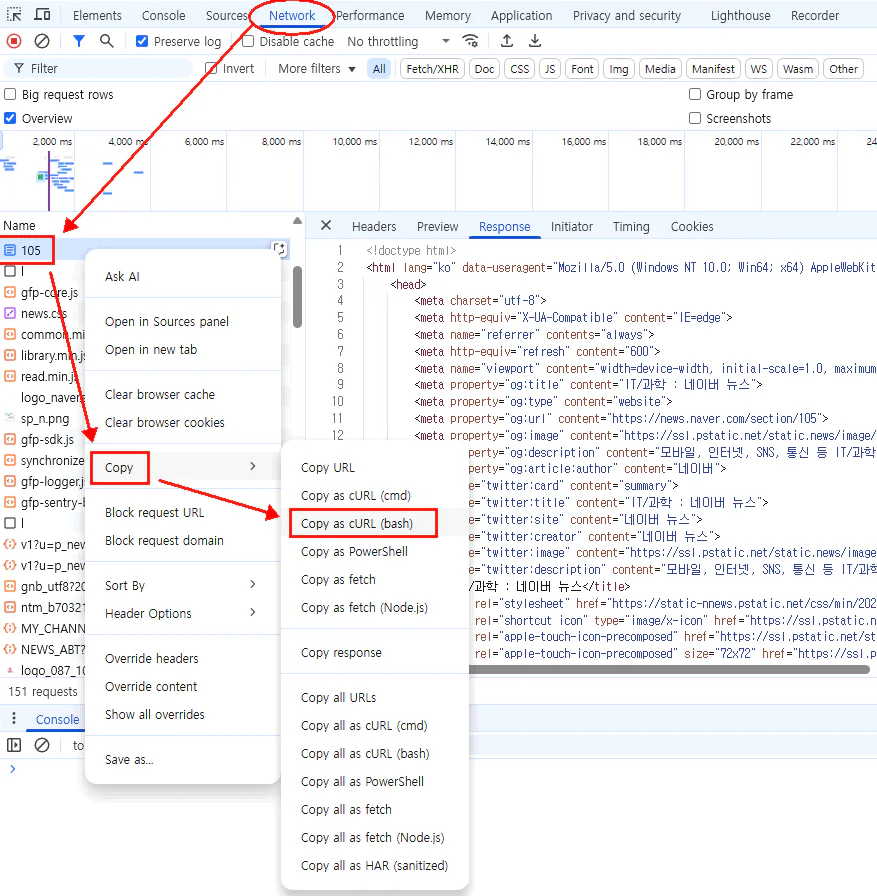Click the stylesheet icon beside news.css
This screenshot has height=896, width=877.
click(x=10, y=313)
